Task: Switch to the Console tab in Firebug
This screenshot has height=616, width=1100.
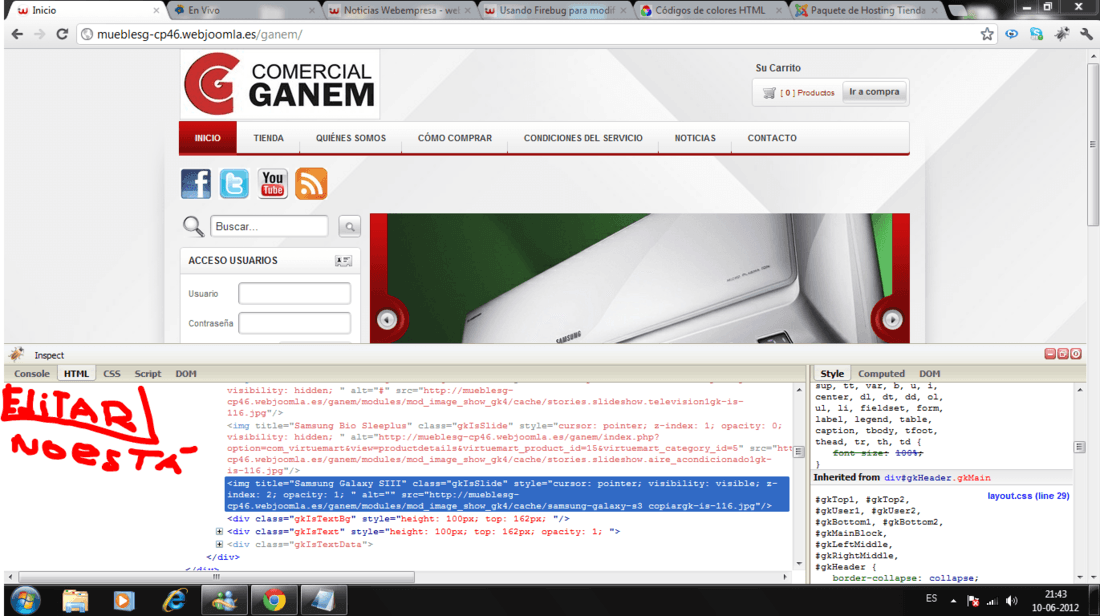Action: point(32,374)
